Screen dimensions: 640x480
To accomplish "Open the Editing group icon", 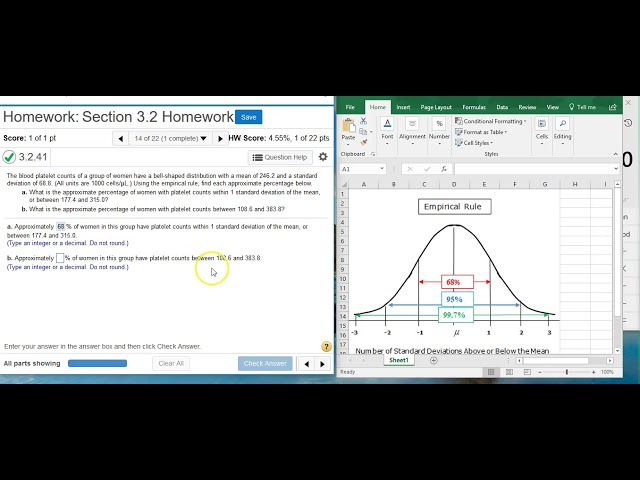I will point(562,124).
